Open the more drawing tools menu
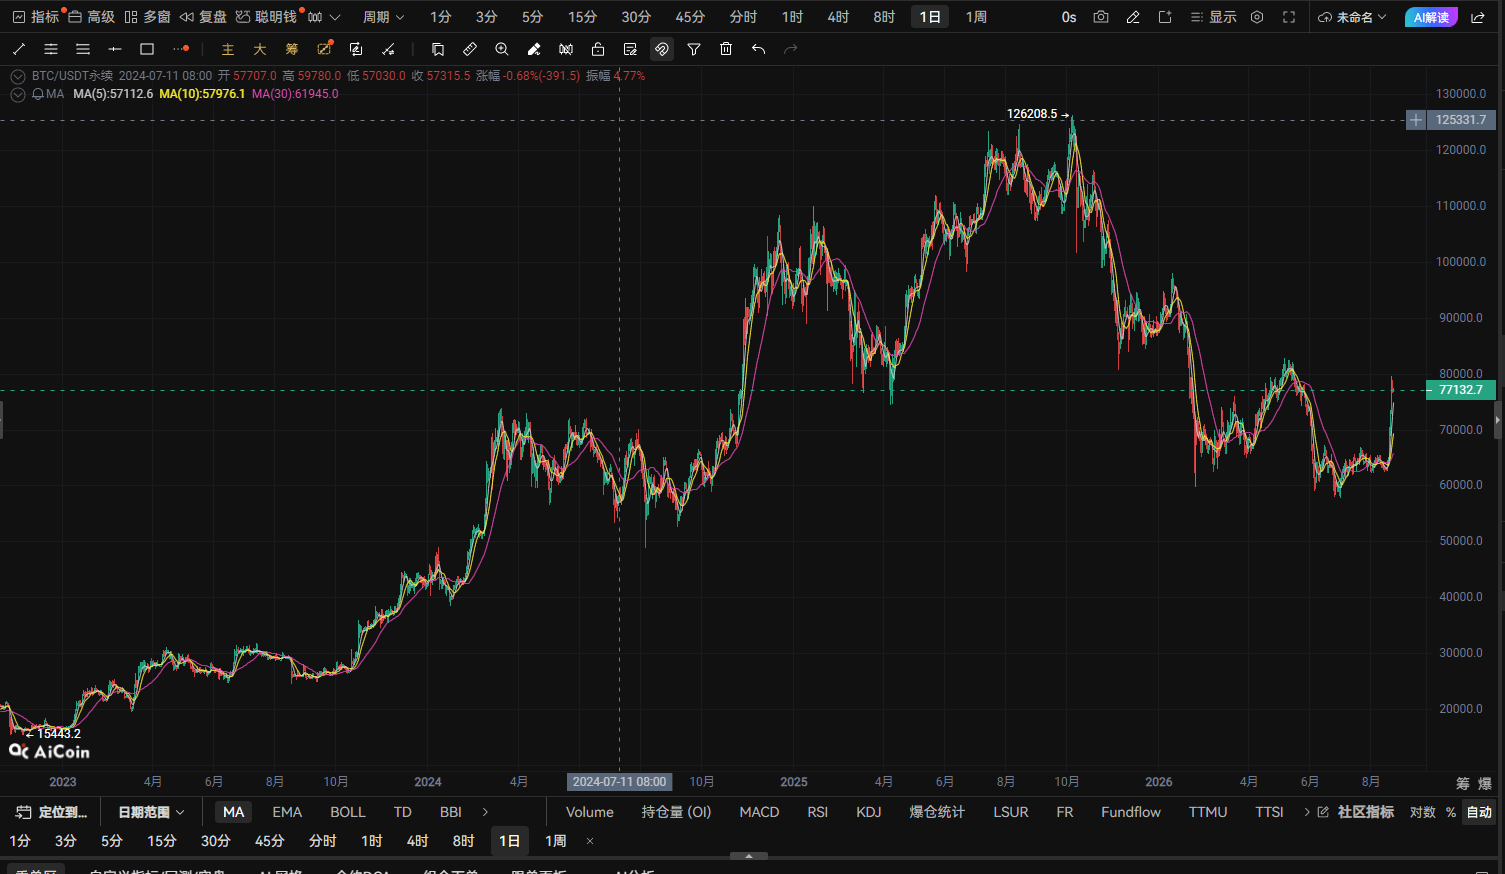 tap(181, 49)
